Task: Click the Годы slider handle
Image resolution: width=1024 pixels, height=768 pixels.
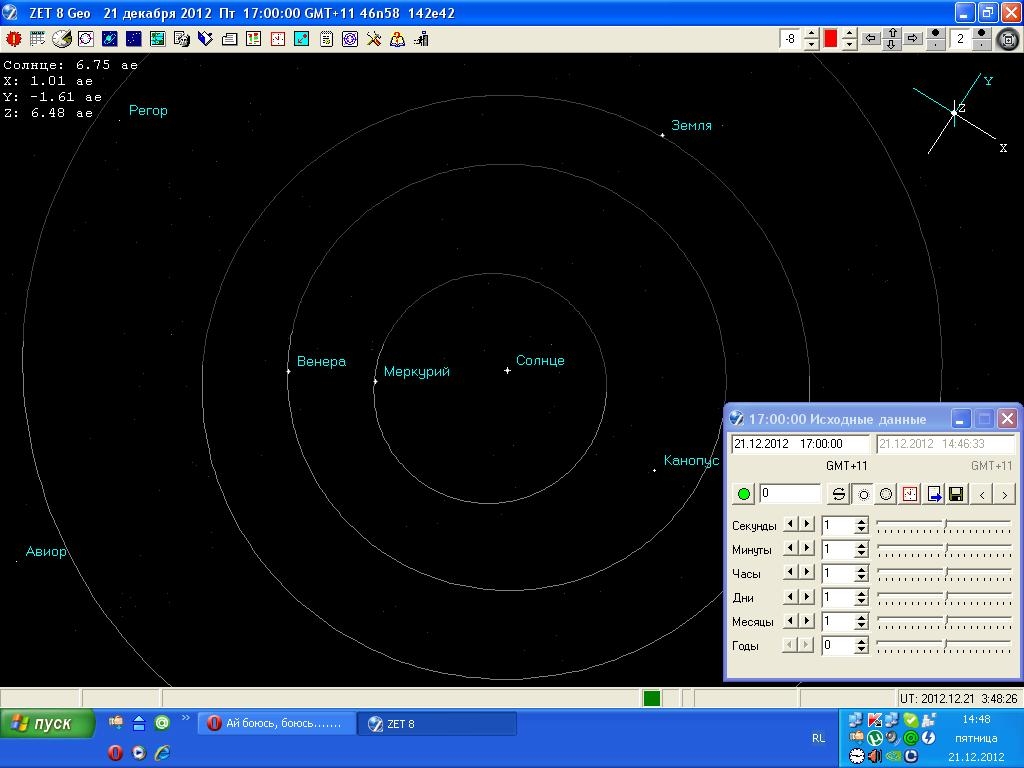Action: click(945, 645)
